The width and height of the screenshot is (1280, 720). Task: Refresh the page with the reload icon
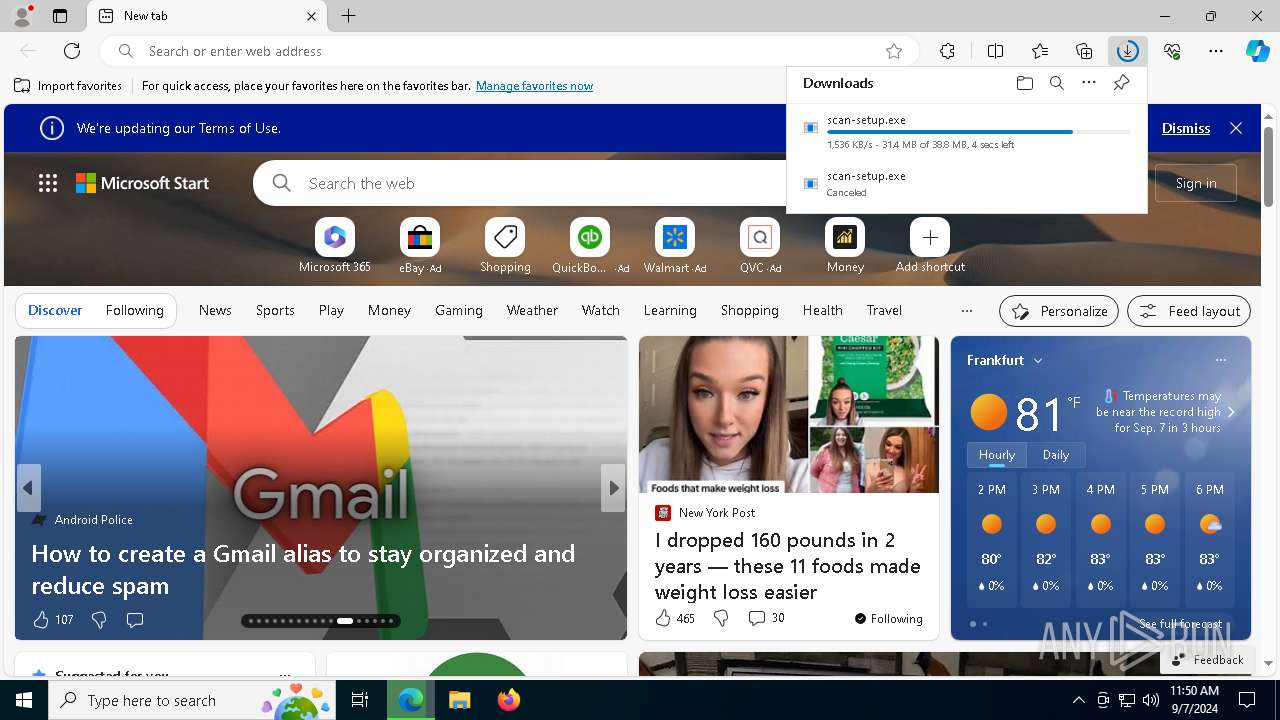[72, 51]
